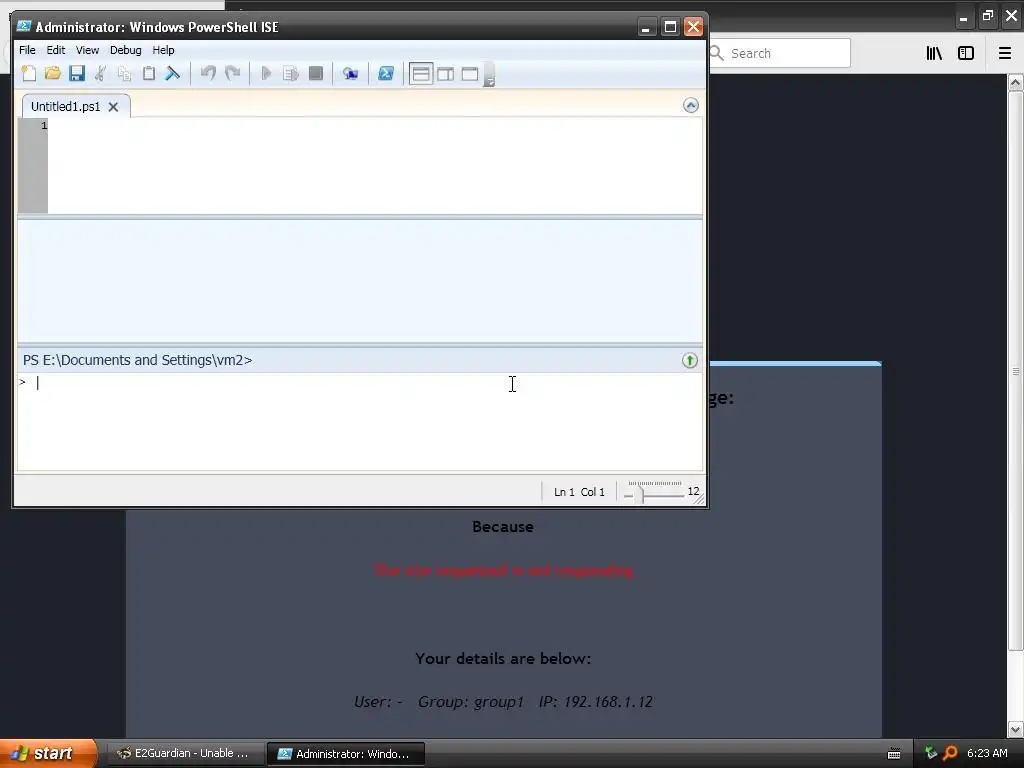The height and width of the screenshot is (768, 1024).
Task: Click the Run Selection icon
Action: click(291, 73)
